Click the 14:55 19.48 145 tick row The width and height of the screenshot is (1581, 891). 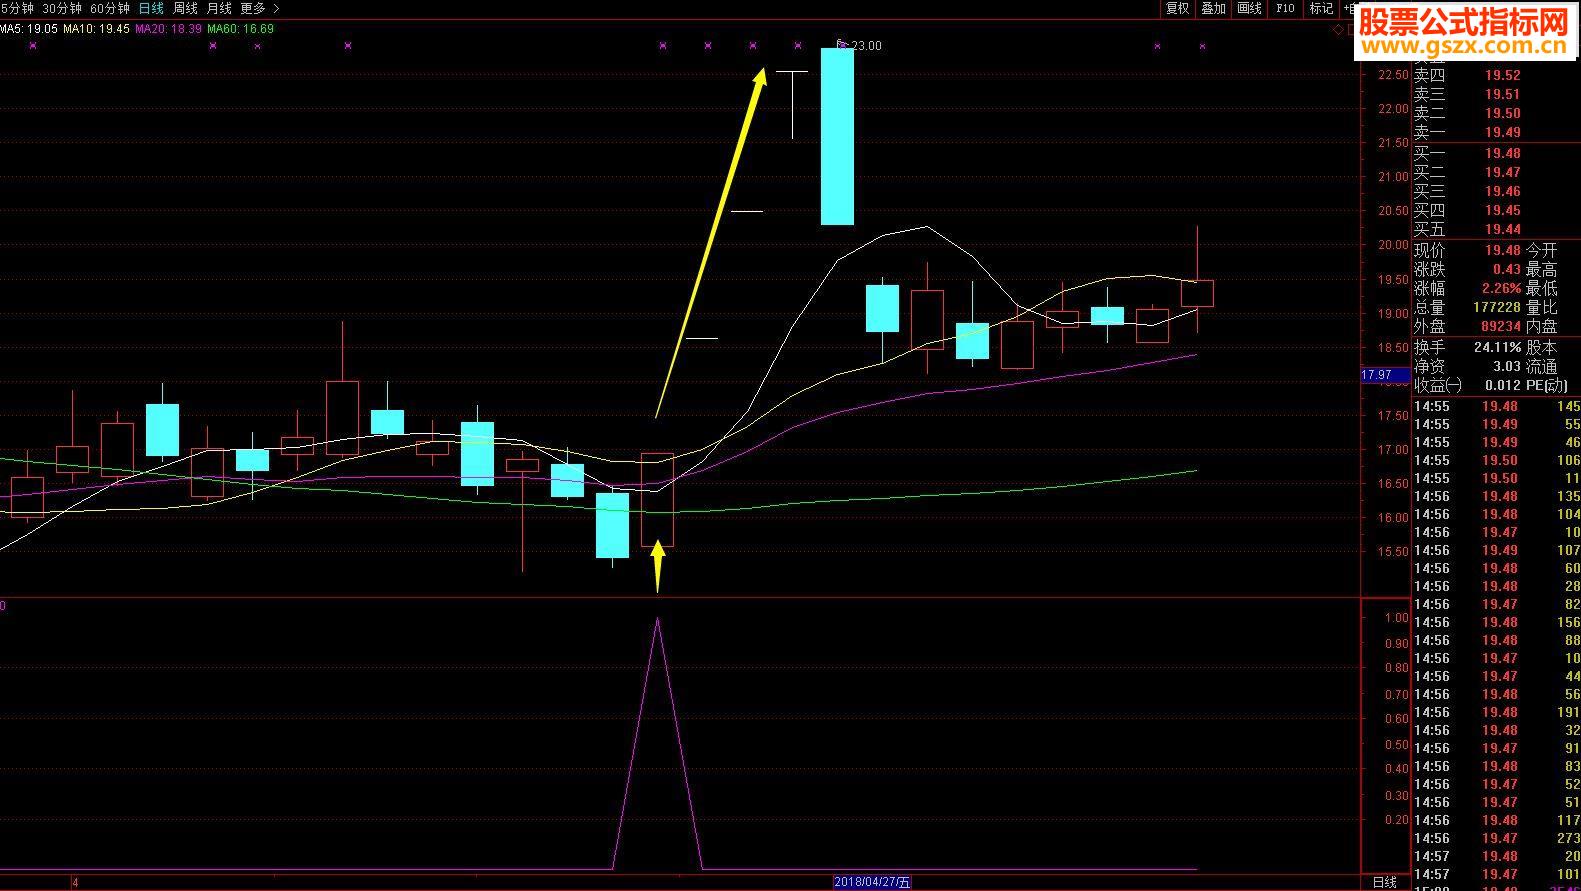coord(1497,406)
